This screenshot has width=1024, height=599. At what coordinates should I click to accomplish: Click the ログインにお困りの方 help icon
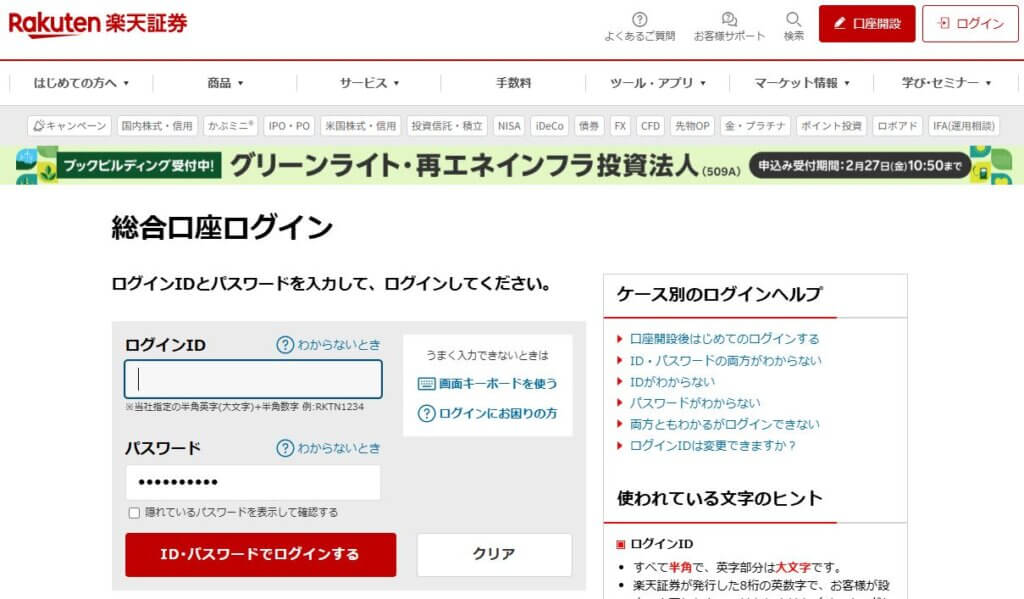(x=426, y=413)
